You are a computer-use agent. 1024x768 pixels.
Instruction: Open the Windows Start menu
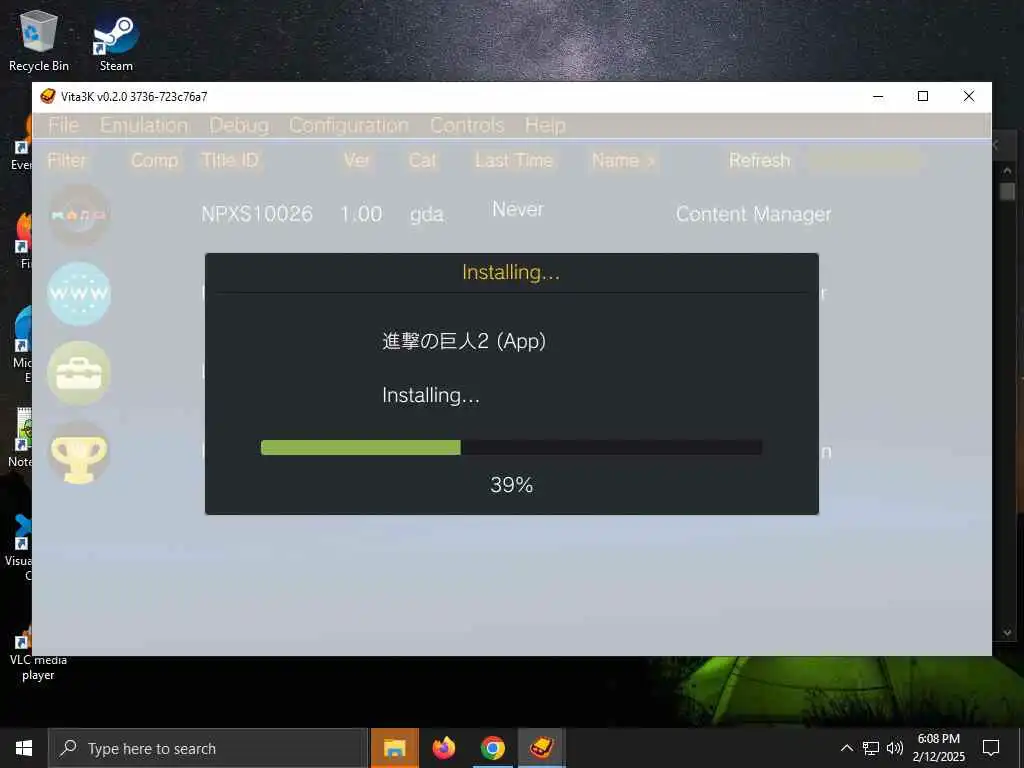tap(24, 748)
